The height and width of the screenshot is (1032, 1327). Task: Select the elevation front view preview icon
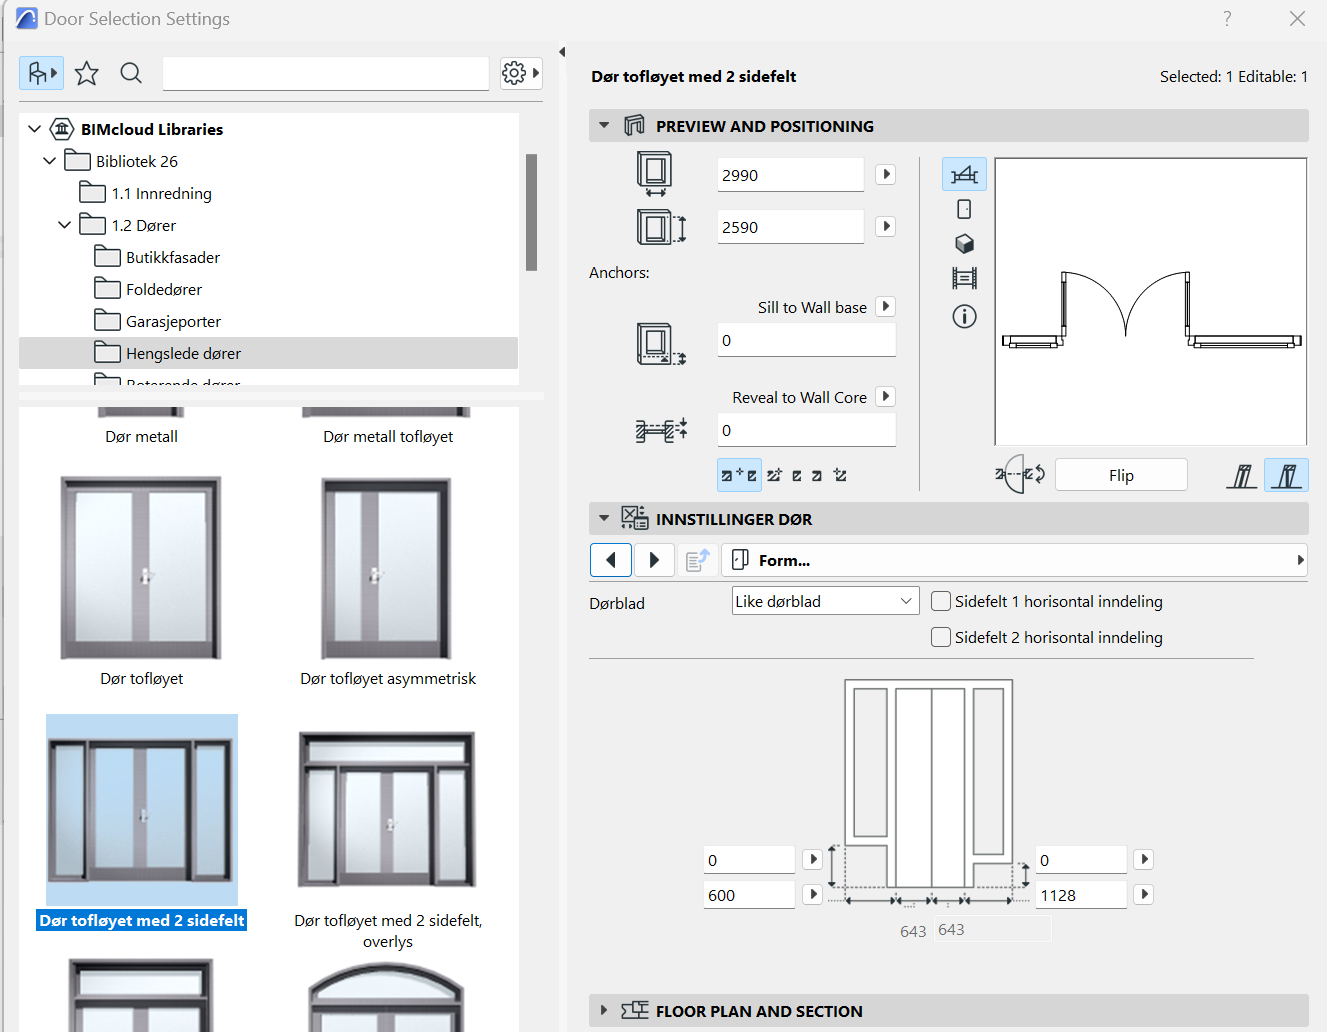tap(964, 209)
